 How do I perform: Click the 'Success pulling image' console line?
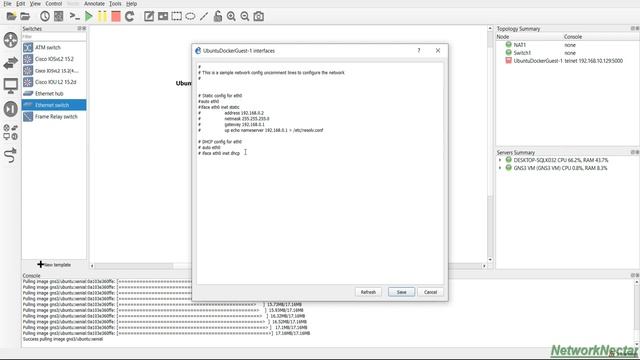tap(63, 339)
